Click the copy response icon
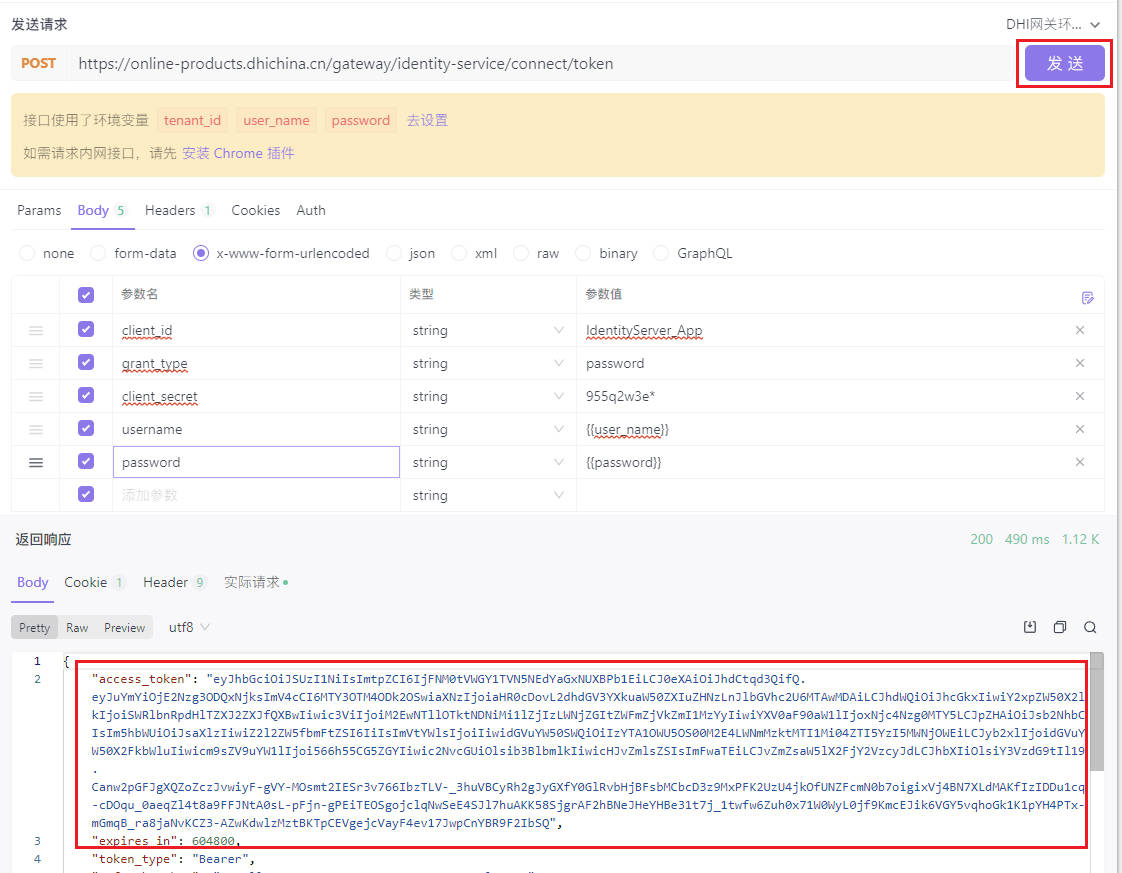 click(1060, 628)
